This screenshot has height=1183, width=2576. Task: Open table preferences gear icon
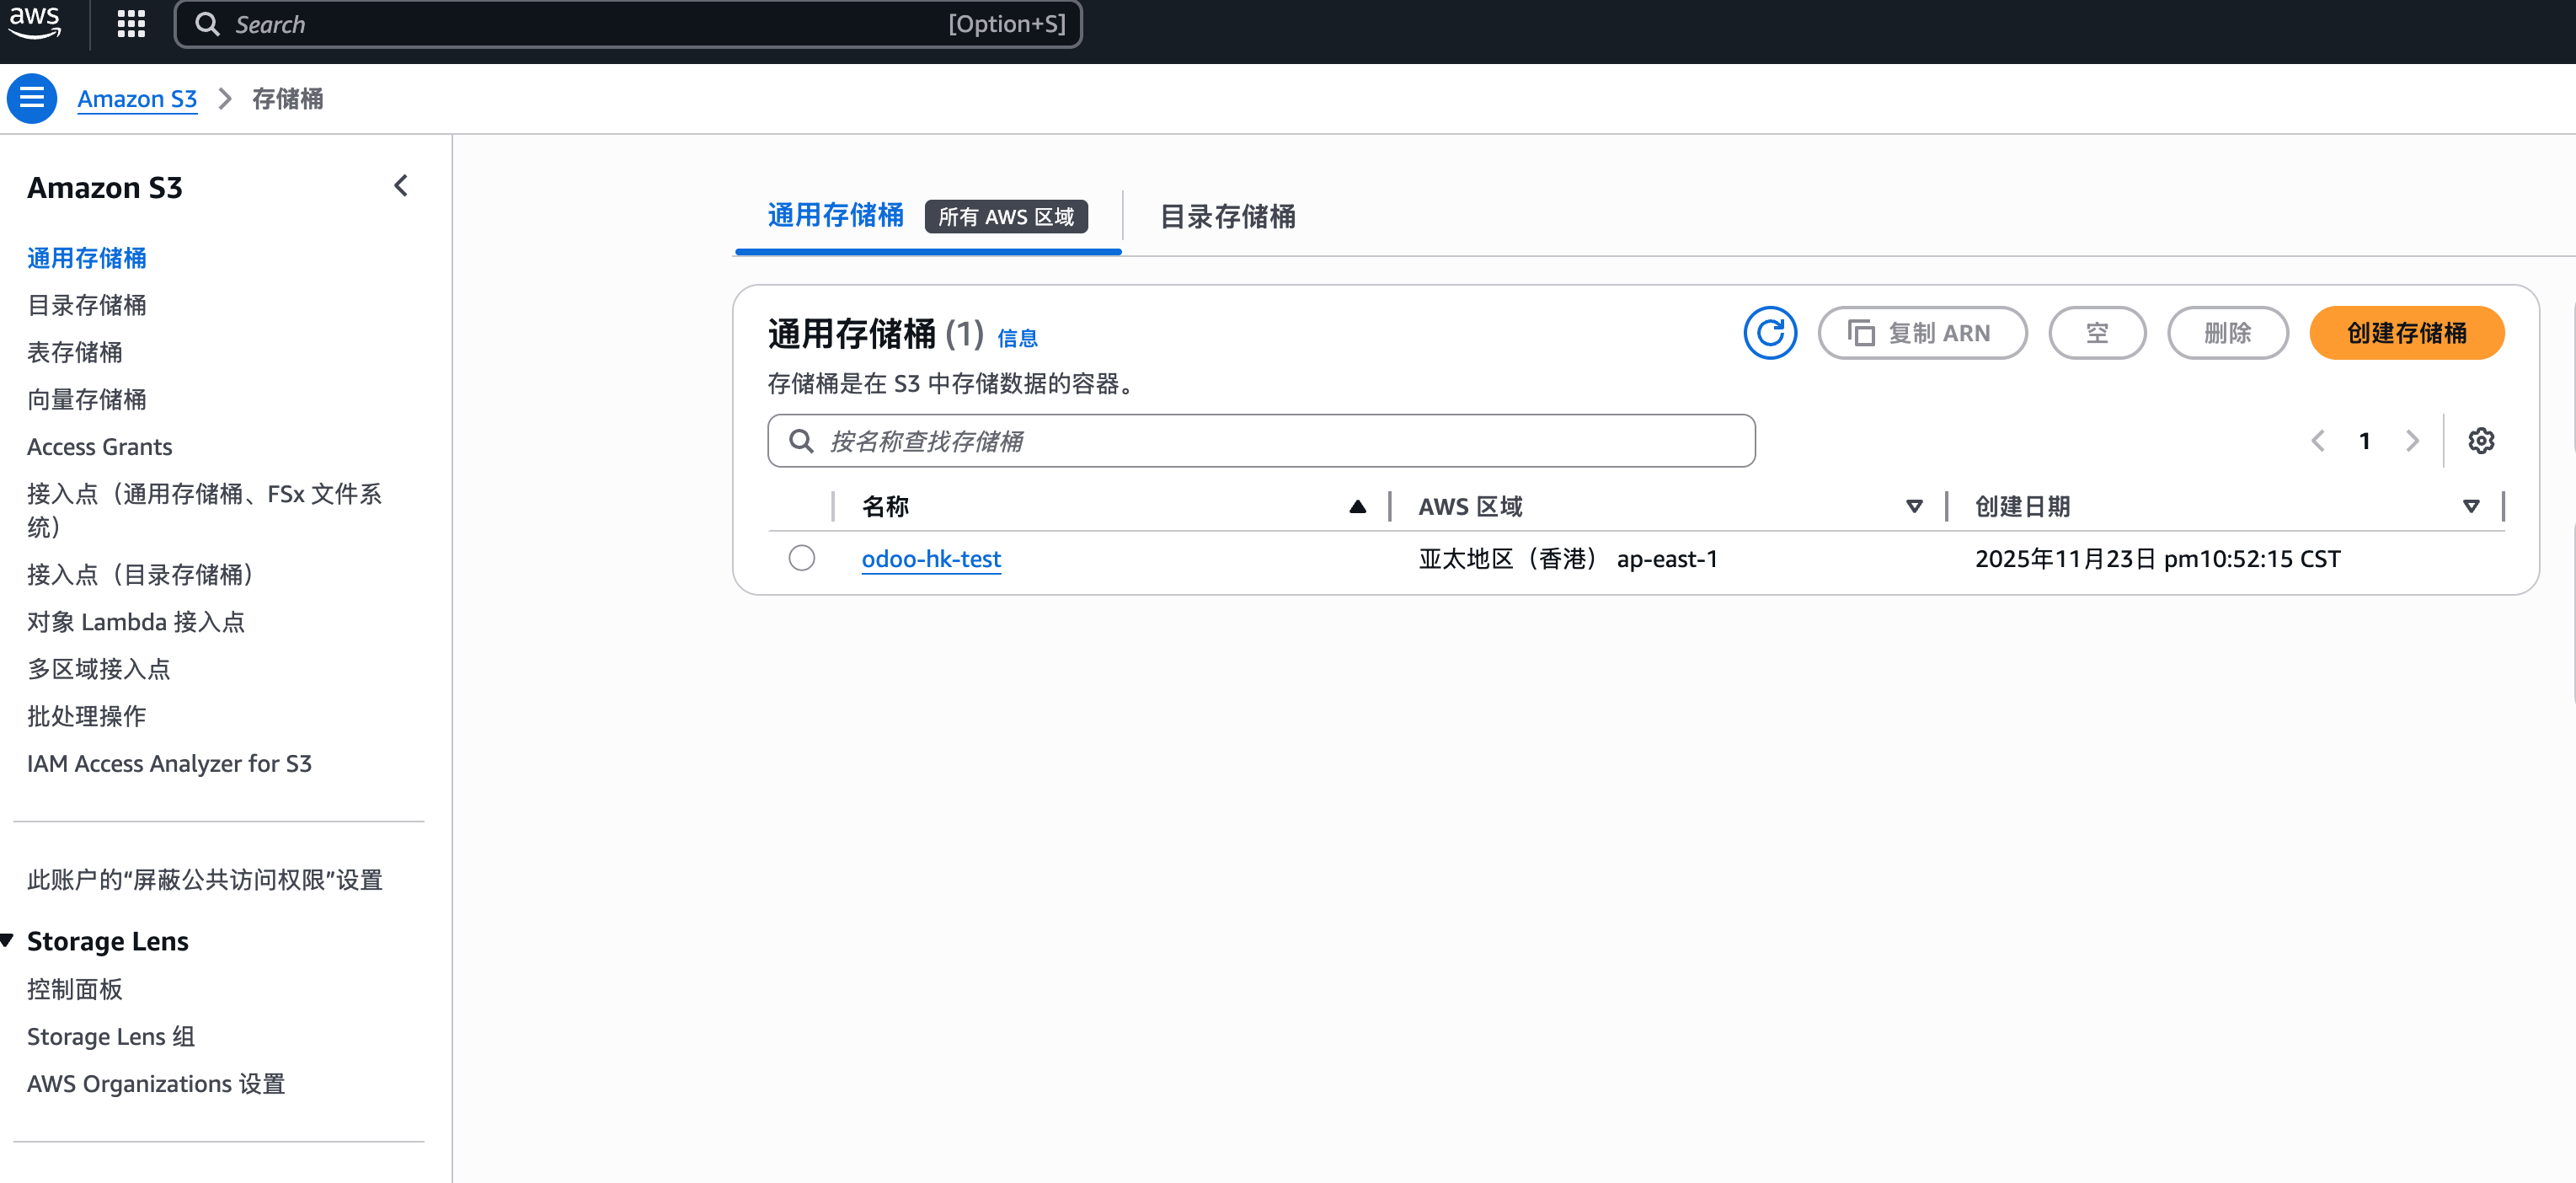point(2481,441)
